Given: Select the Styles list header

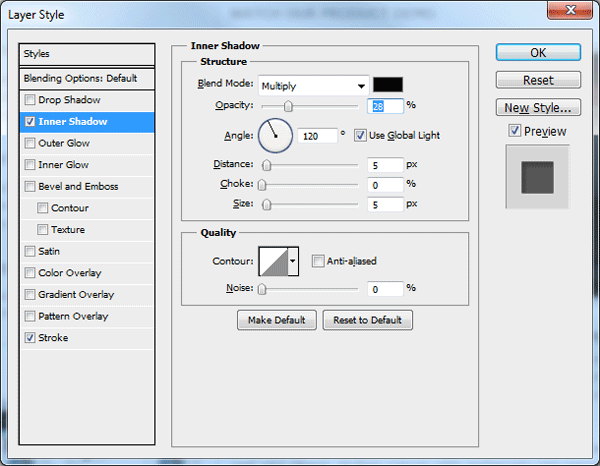Looking at the screenshot, I should [87, 54].
